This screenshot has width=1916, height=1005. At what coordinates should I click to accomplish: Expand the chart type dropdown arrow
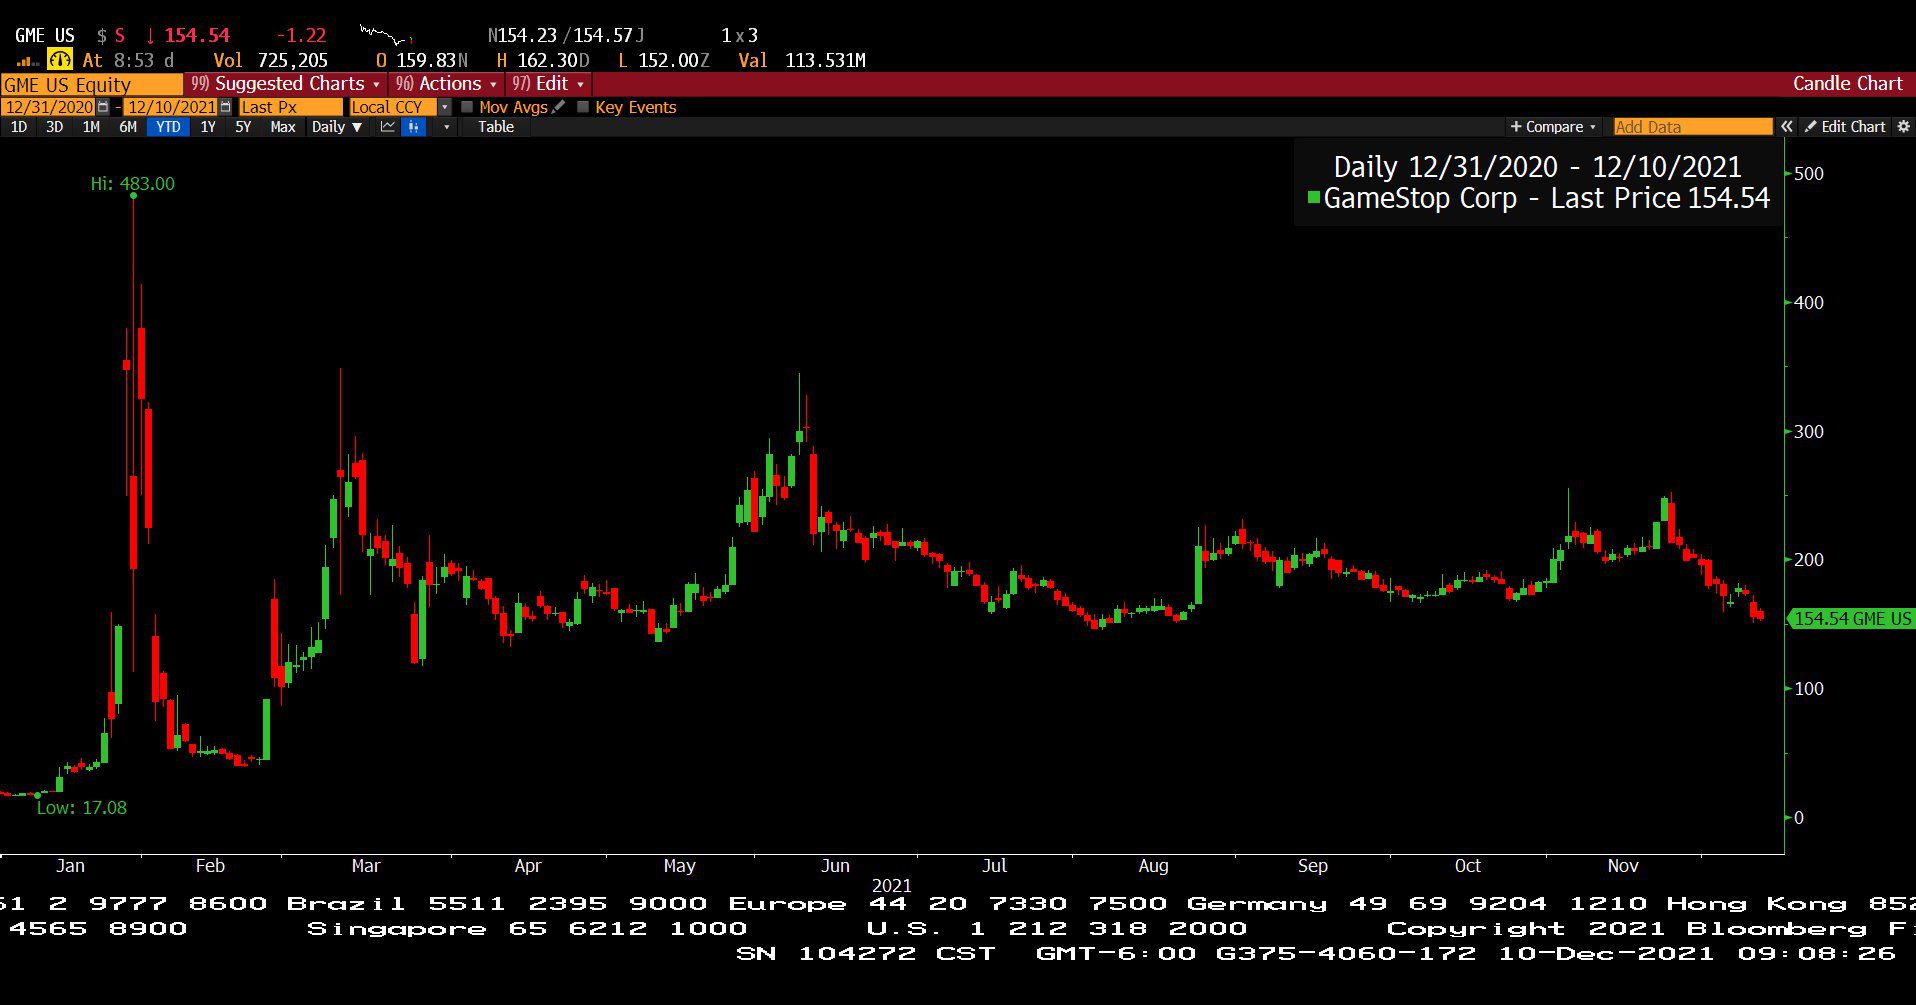(446, 127)
